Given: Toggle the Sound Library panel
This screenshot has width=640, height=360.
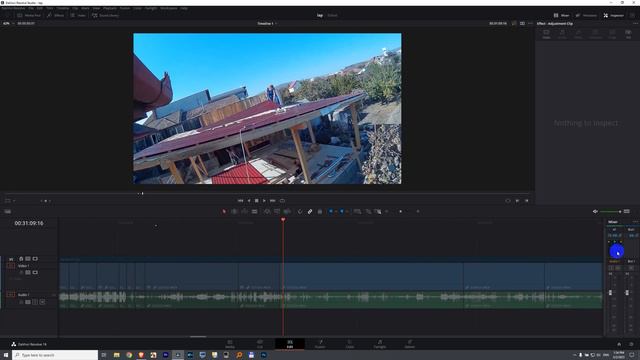Looking at the screenshot, I should tap(106, 15).
